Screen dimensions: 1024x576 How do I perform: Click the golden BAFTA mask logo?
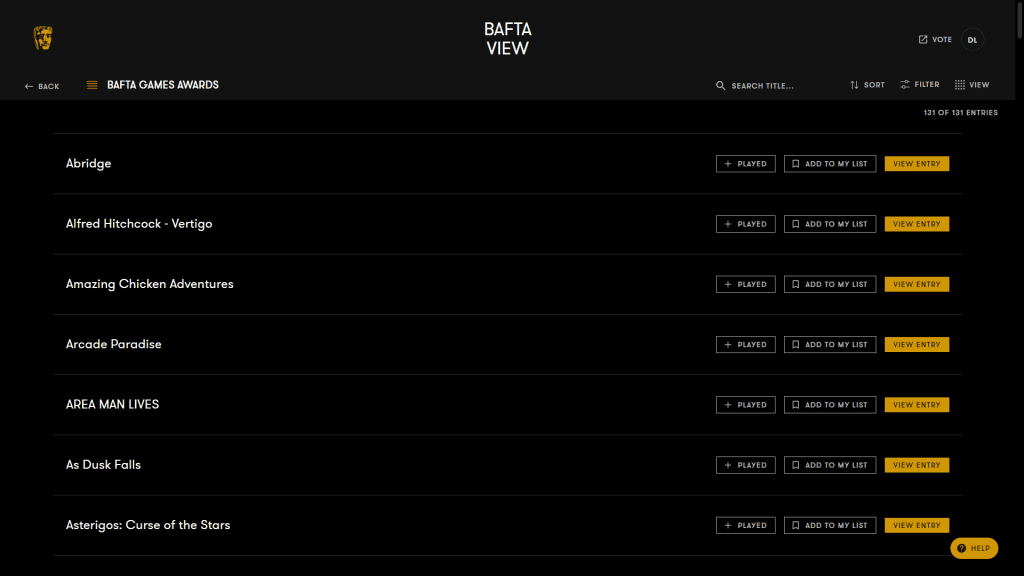(43, 38)
